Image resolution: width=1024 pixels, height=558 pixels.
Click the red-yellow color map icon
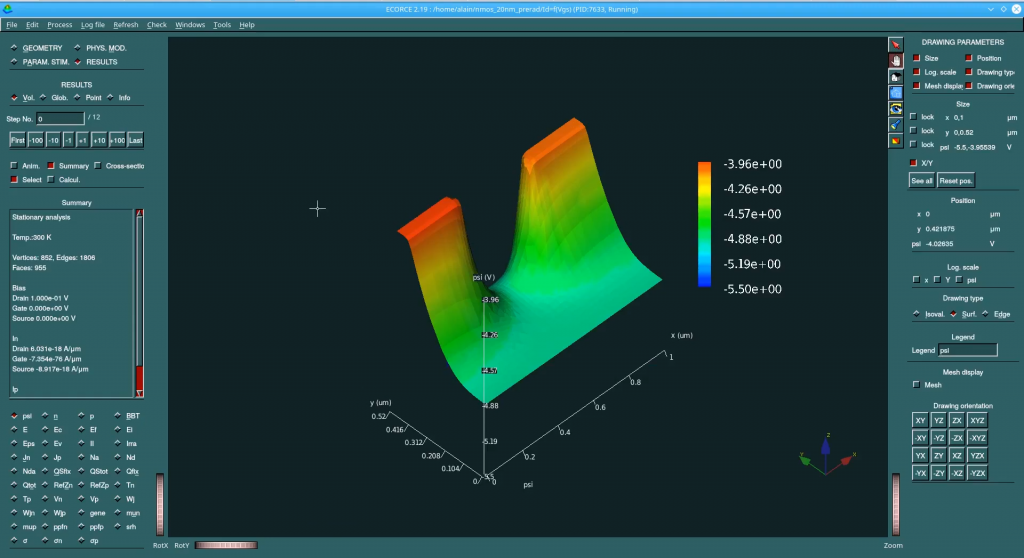(896, 140)
